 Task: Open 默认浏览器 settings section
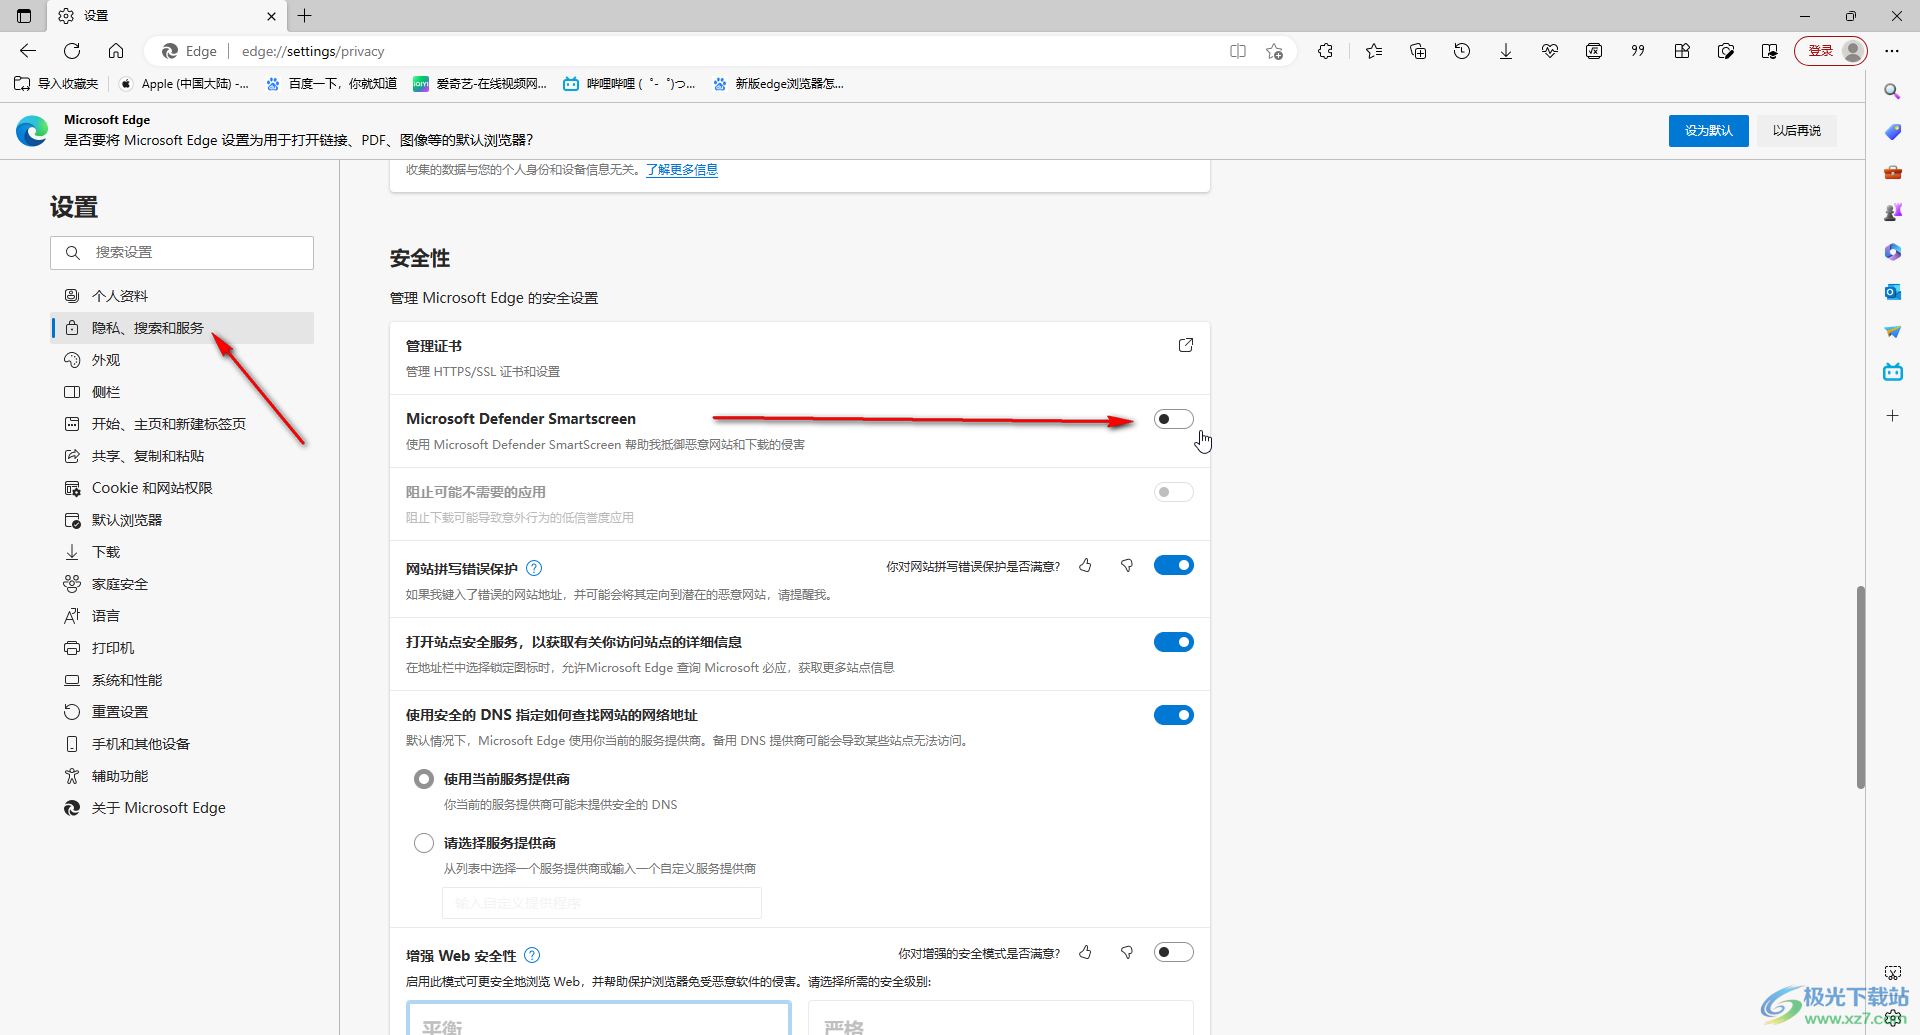tap(182, 520)
